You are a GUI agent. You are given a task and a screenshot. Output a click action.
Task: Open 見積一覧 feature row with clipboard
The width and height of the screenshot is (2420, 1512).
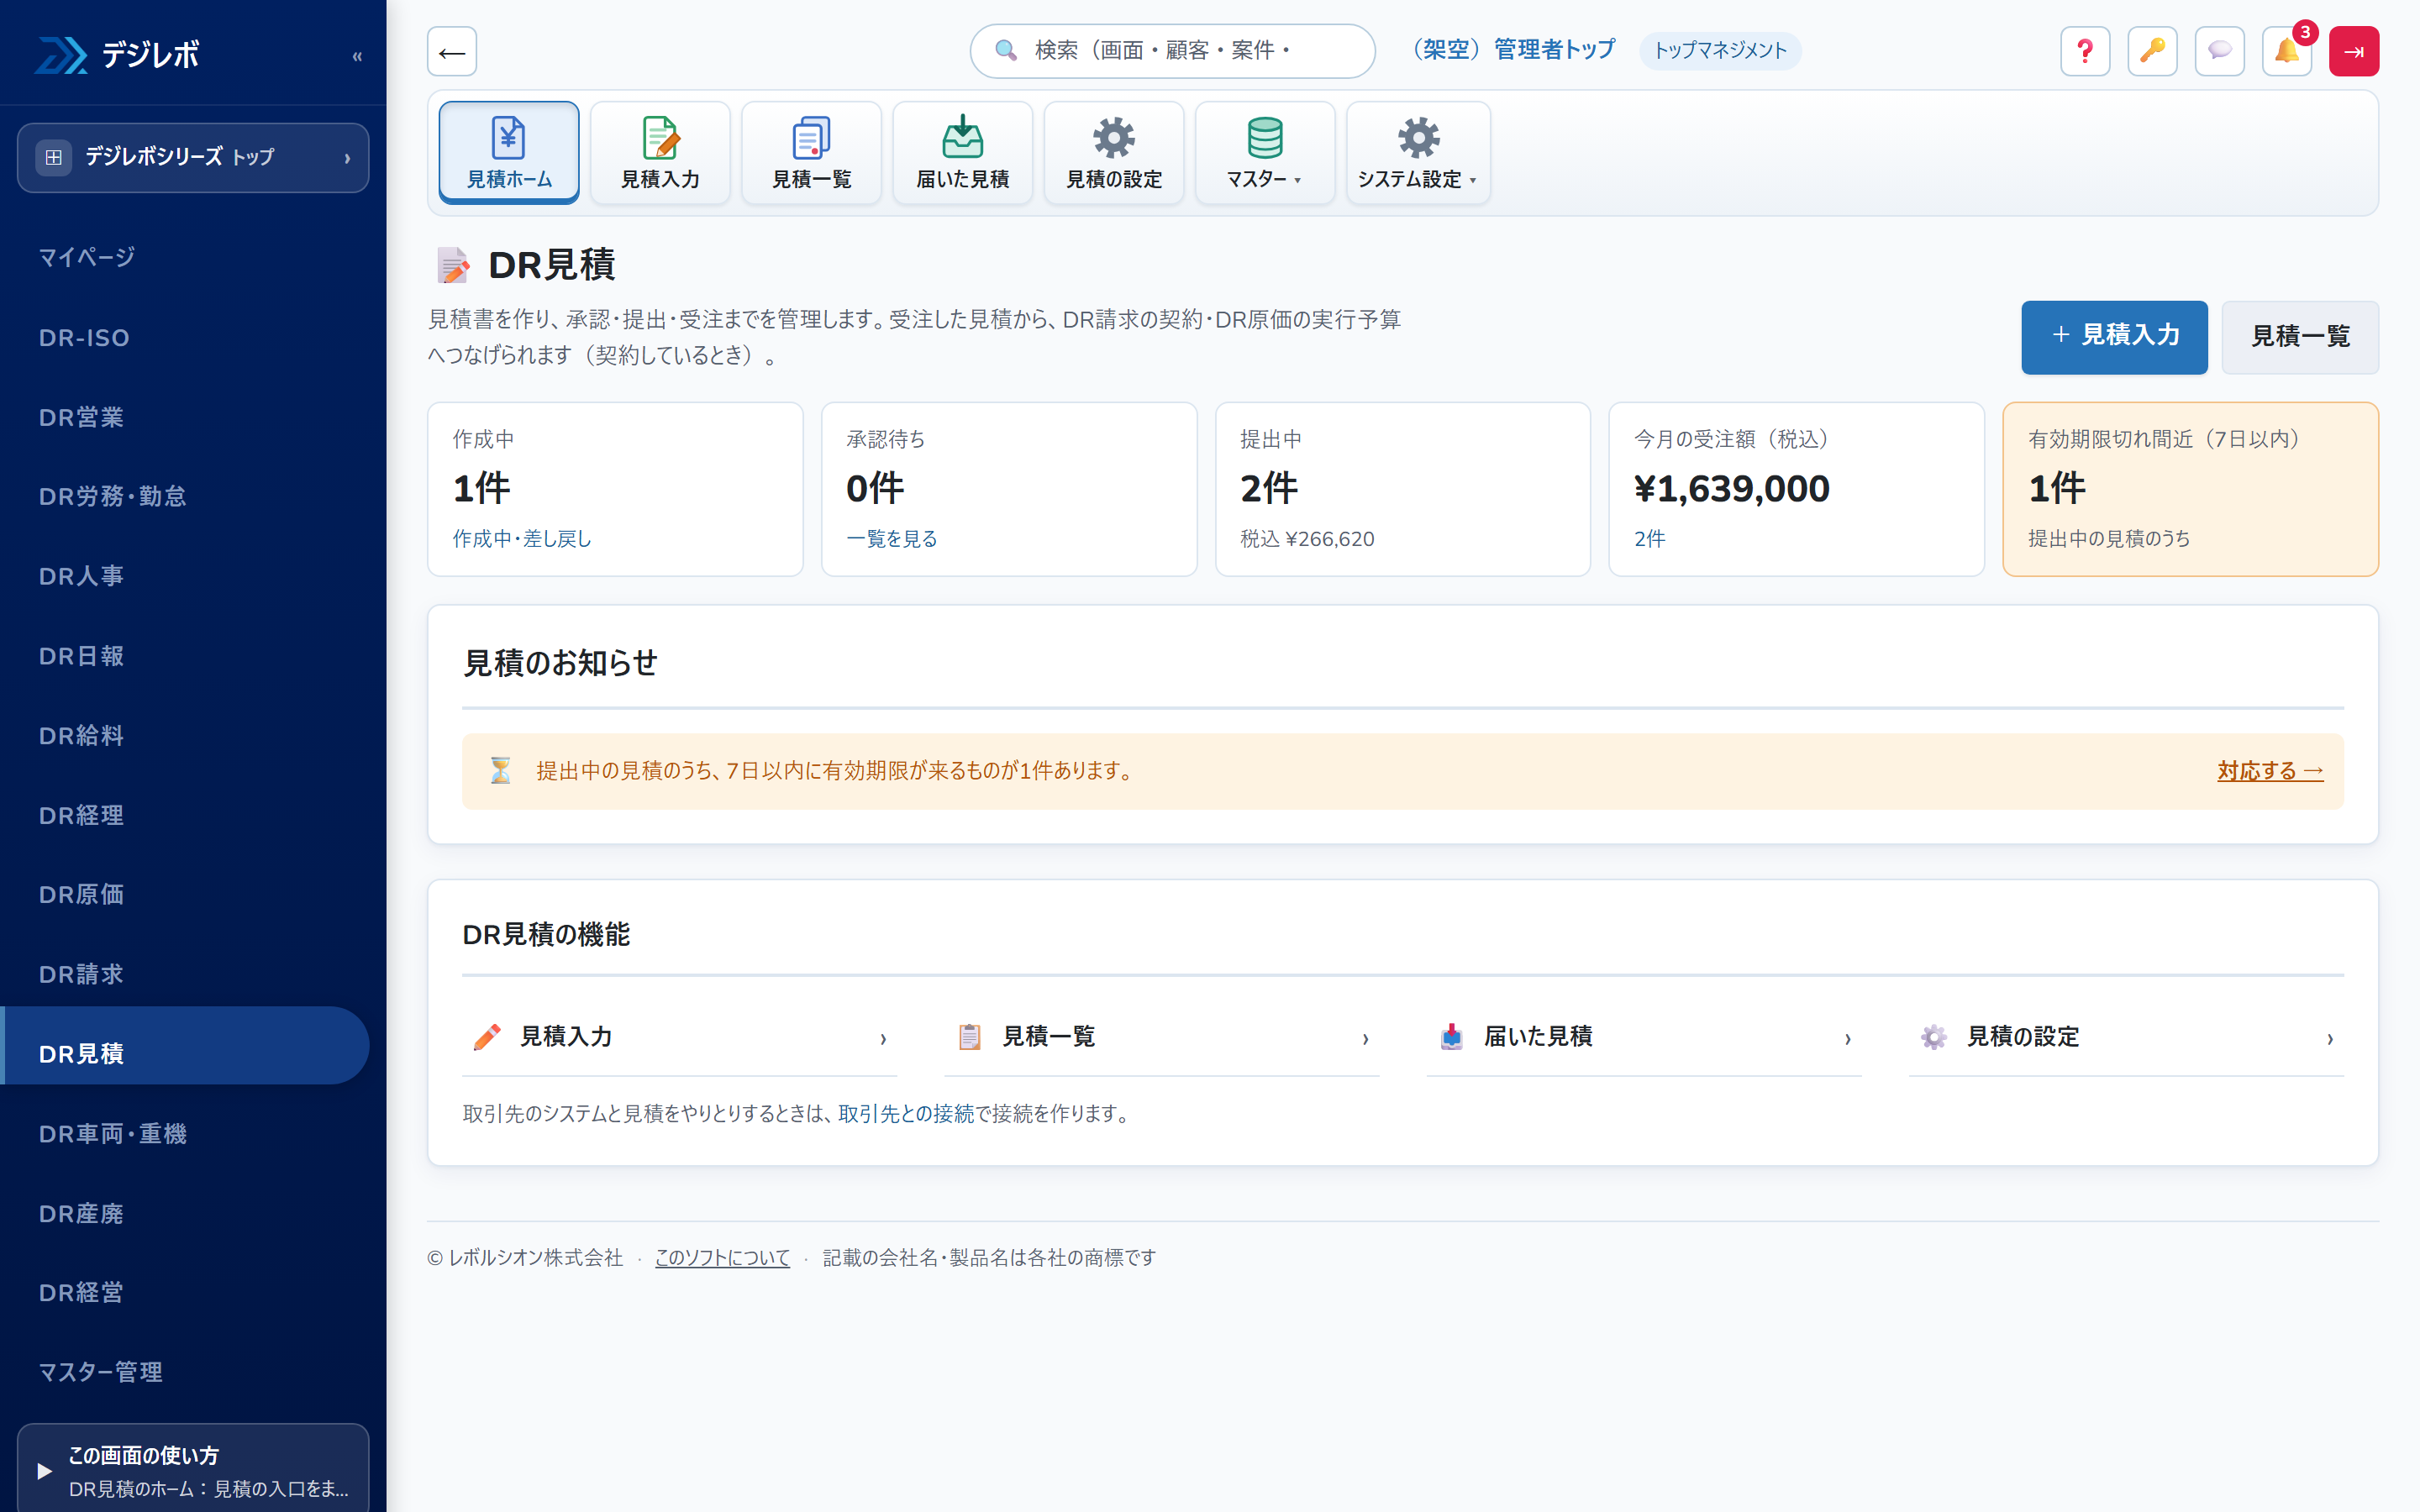[x=1161, y=1037]
